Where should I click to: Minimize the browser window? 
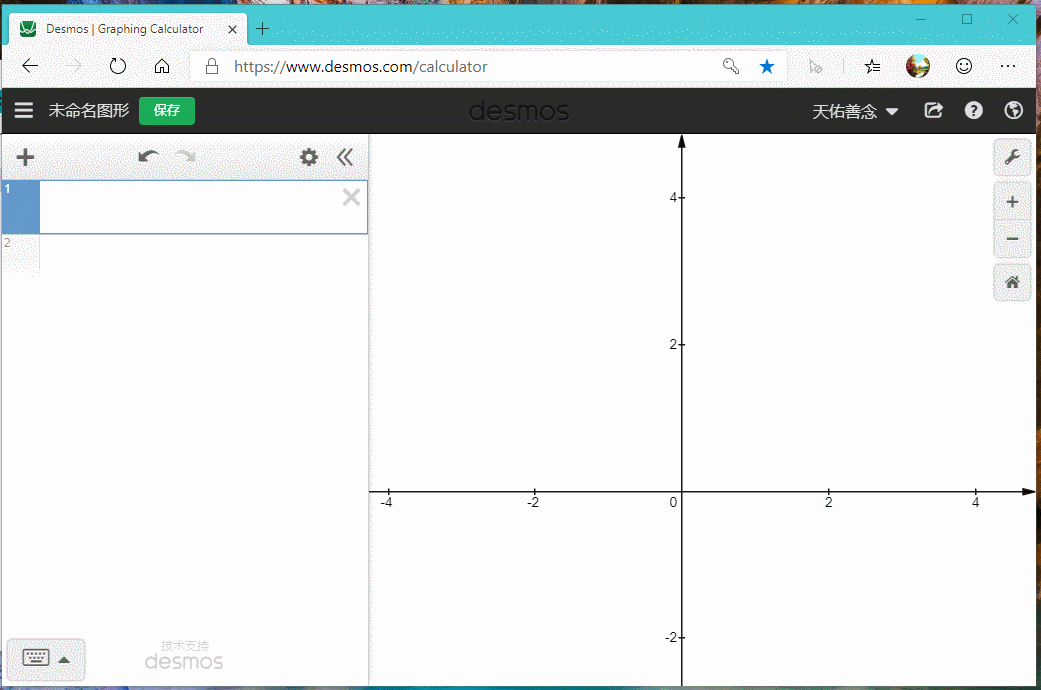coord(921,19)
